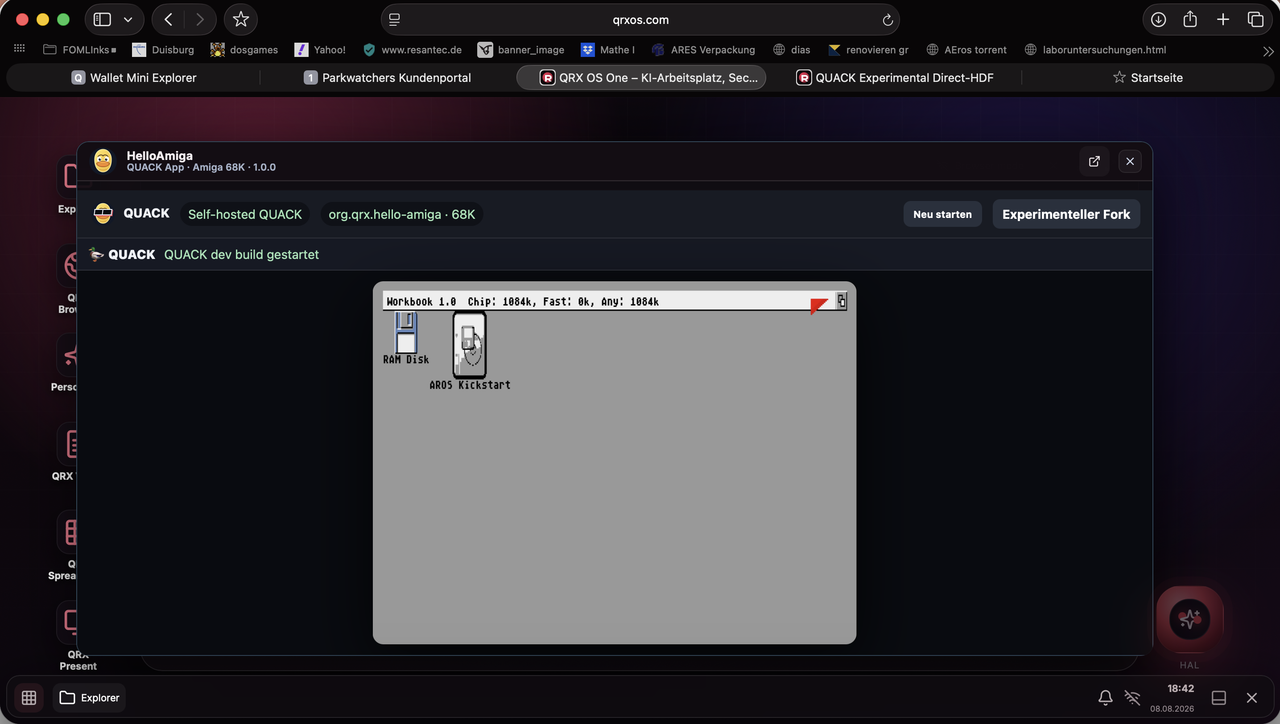This screenshot has height=724, width=1280.
Task: Open the dias bookmark
Action: [x=791, y=50]
